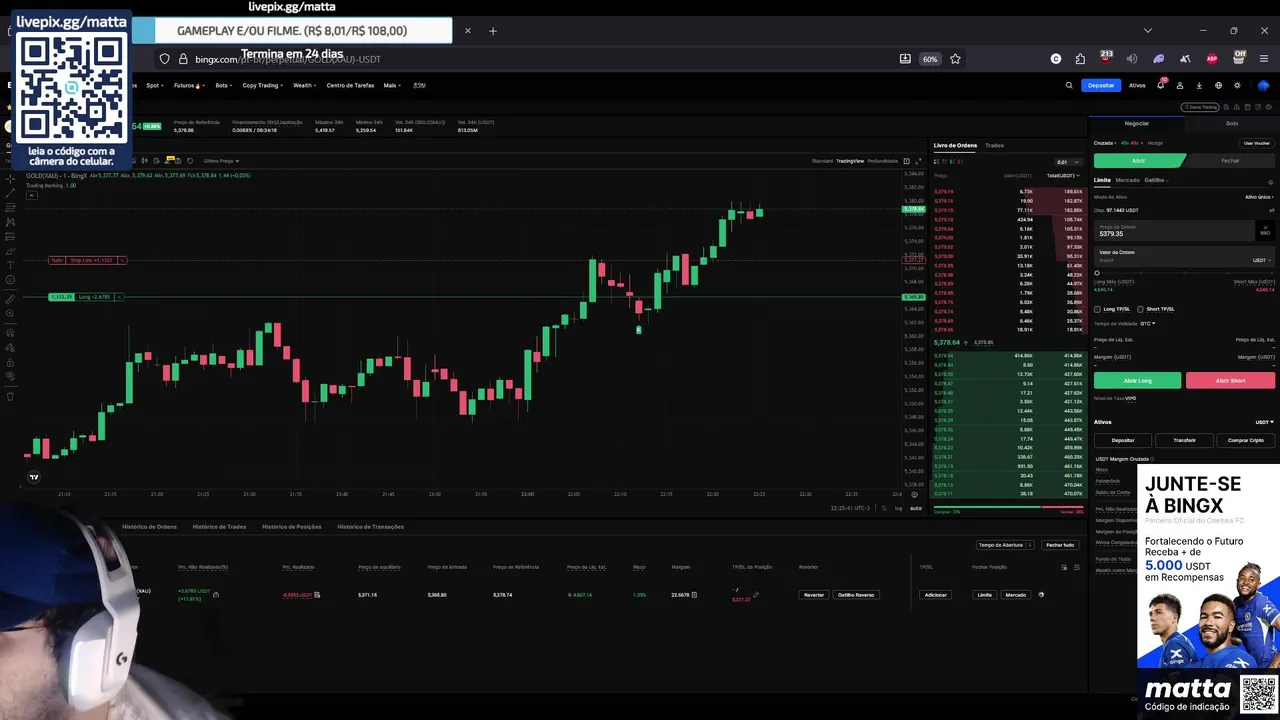Open the Tempo de Abertura sort dropdown
Image resolution: width=1280 pixels, height=720 pixels.
pos(1004,545)
